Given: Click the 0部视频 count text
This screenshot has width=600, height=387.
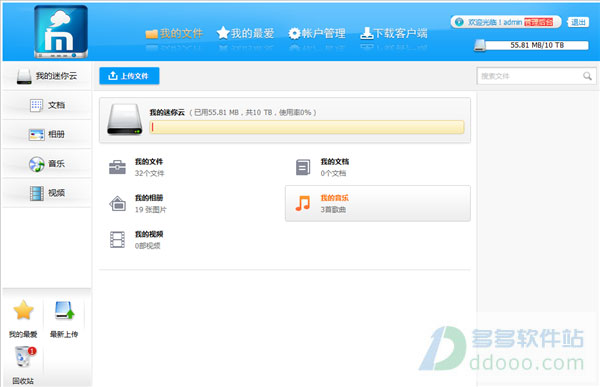Looking at the screenshot, I should (x=147, y=246).
